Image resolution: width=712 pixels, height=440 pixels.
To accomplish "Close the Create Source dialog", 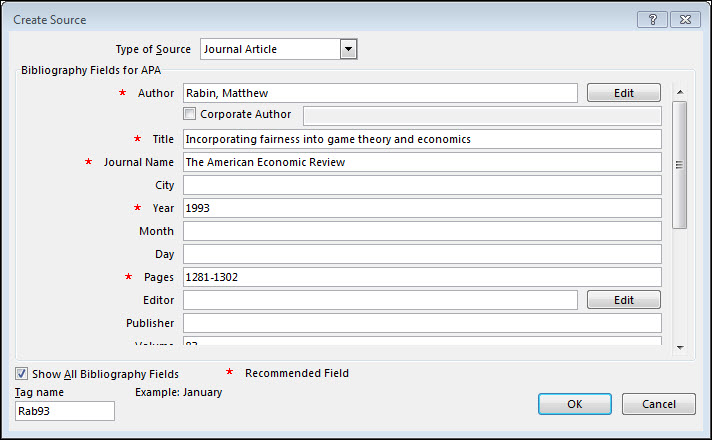I will tap(686, 20).
